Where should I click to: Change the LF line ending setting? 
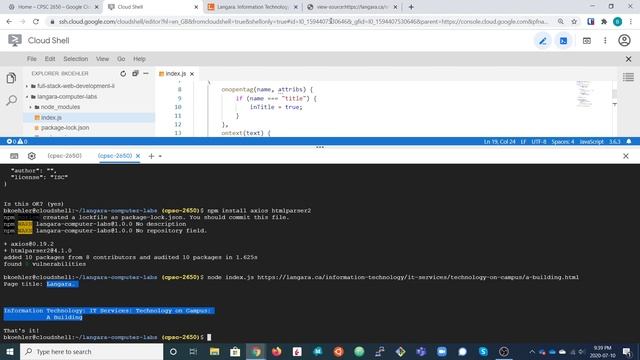pos(523,142)
